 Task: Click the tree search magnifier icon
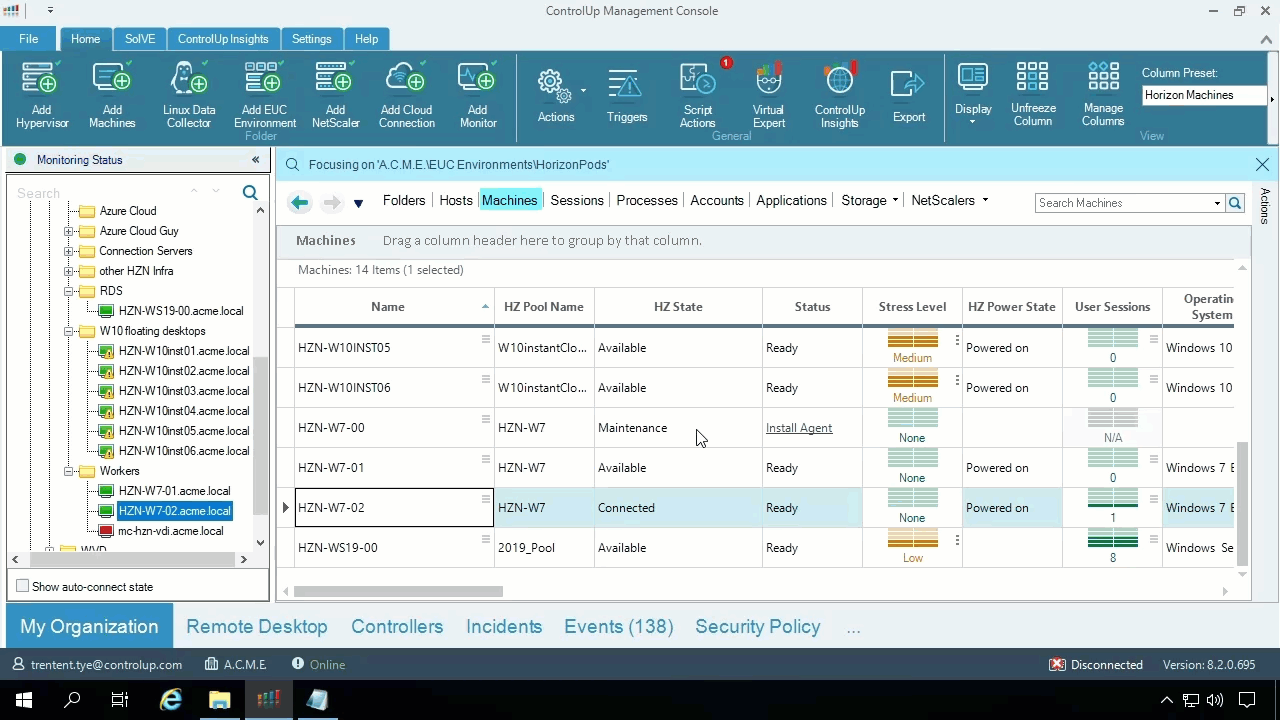point(250,193)
